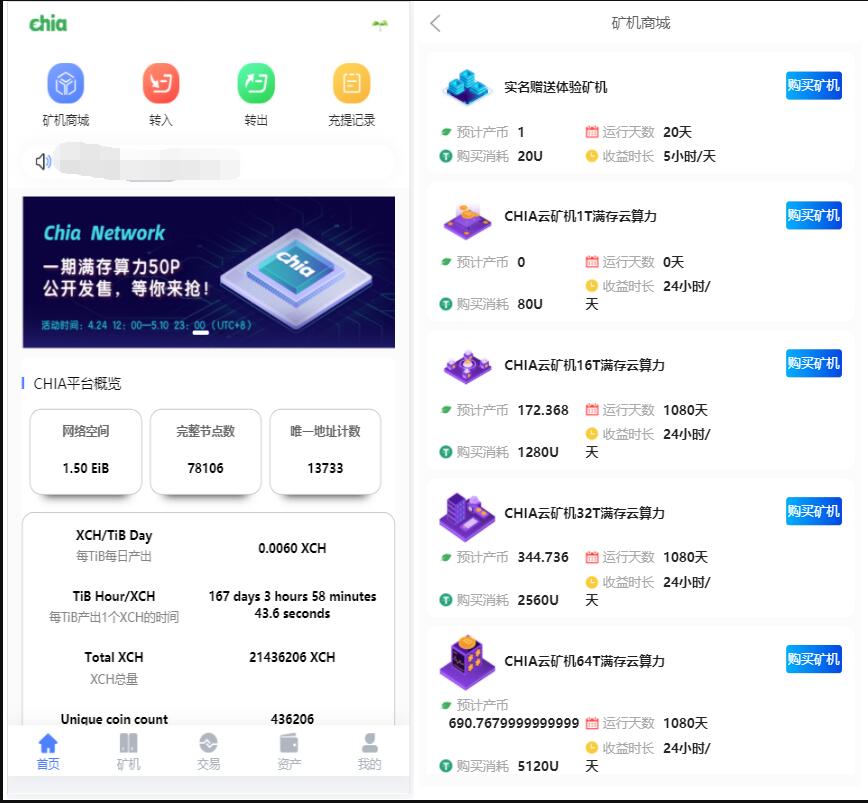
Task: Click the CHIA云矿机64T tower icon
Action: point(467,661)
